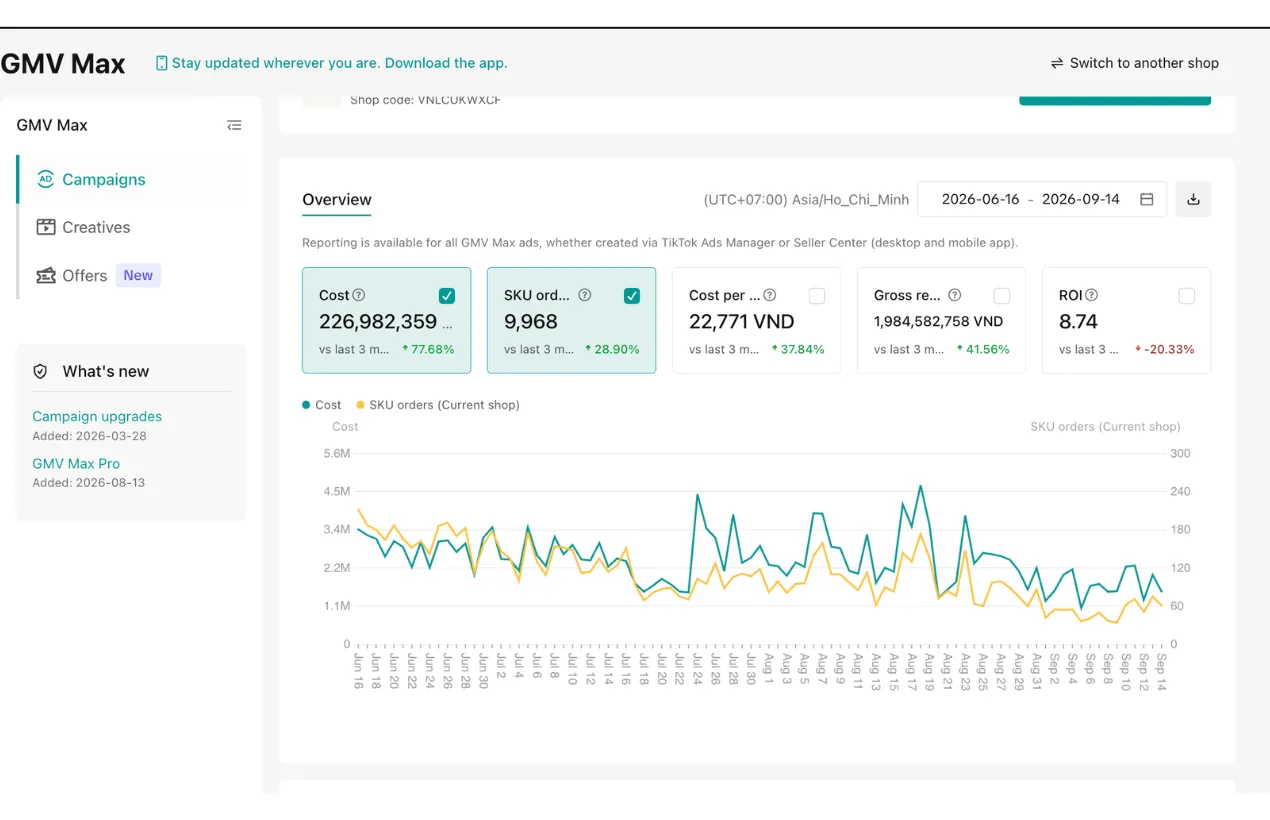Click the timezone text Asia/Ho_Chi_Minh
1270x820 pixels.
click(x=851, y=199)
